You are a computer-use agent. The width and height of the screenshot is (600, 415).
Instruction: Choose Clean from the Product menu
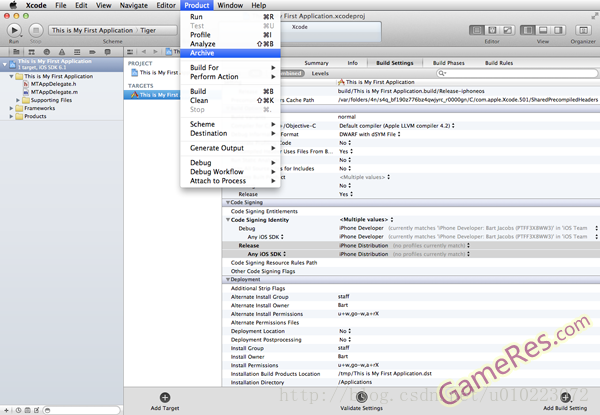point(230,101)
